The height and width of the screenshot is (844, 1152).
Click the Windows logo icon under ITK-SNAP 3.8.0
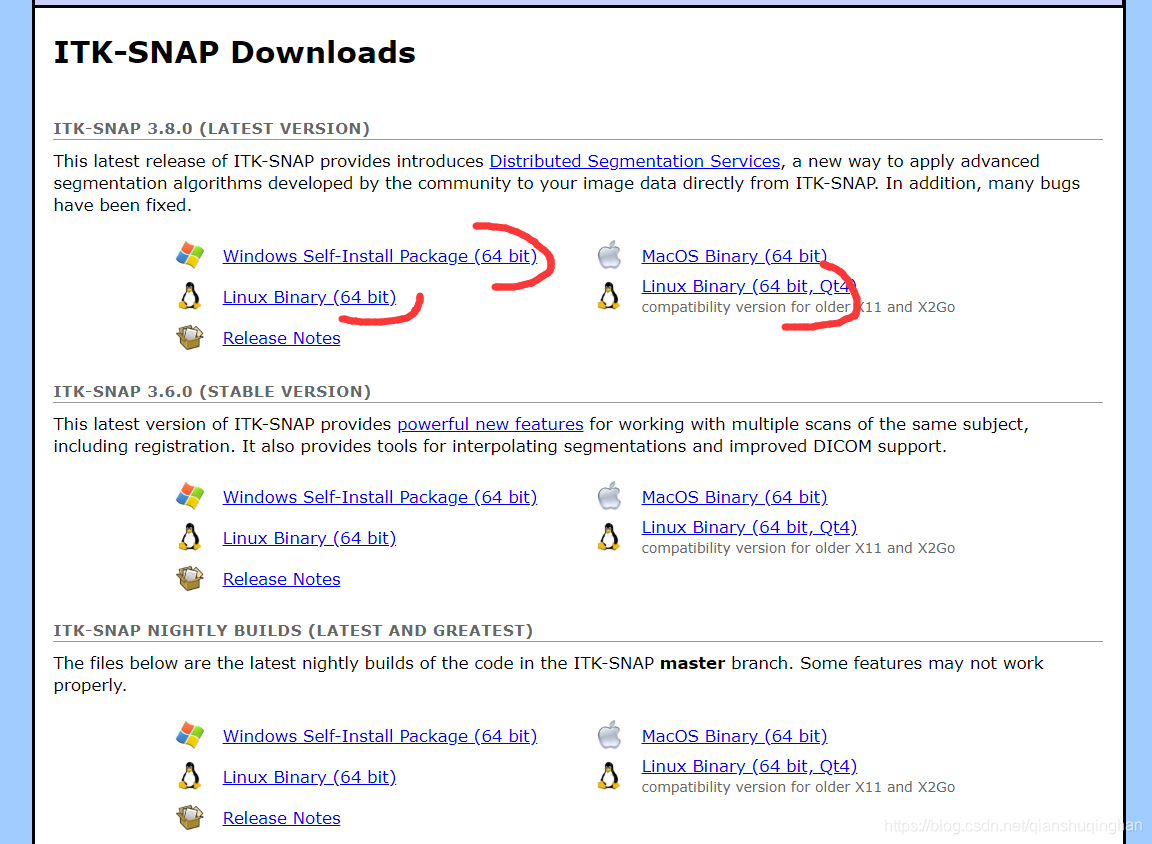tap(190, 255)
